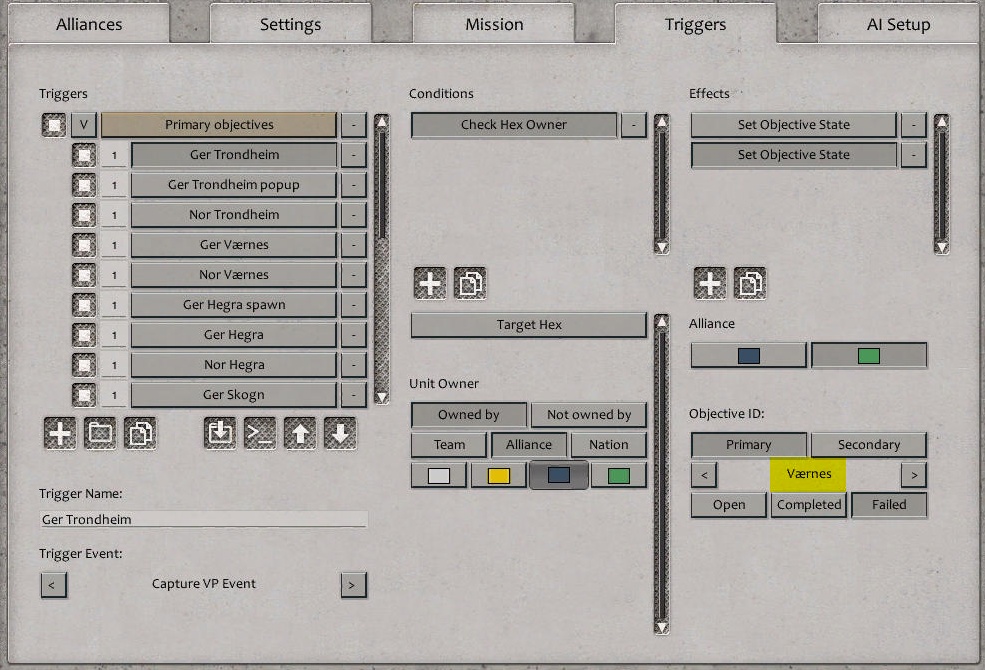Go to previous Trigger Event option
Screen dimensions: 985x670
53,585
